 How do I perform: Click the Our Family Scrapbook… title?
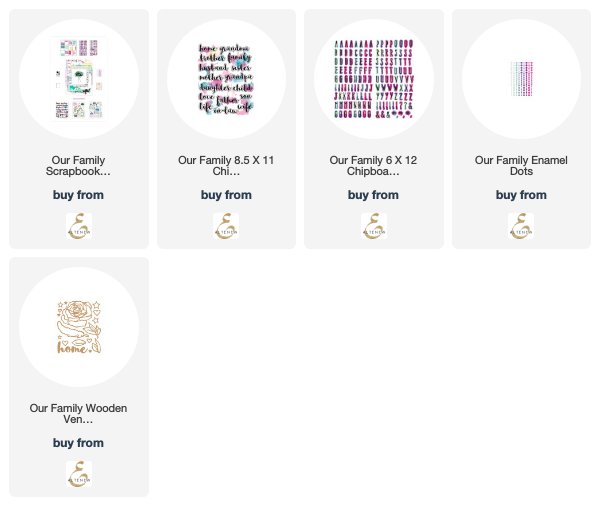pos(78,166)
